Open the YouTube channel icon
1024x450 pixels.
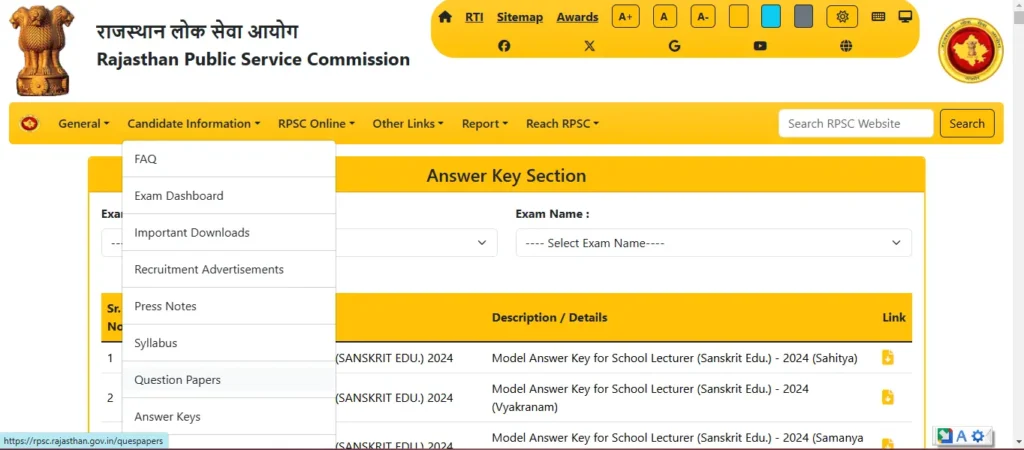pyautogui.click(x=760, y=46)
